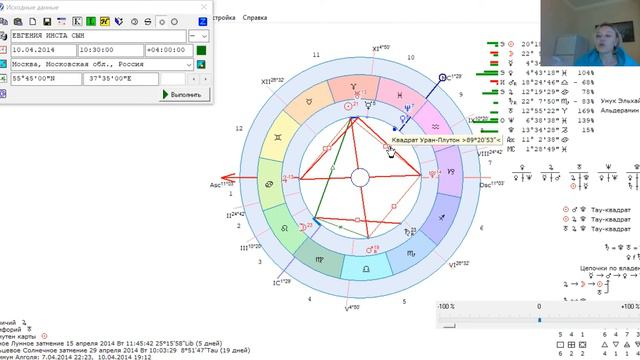Click the globe icon left of Москва field
Viewport: 640px width, 360px height.
(x=3, y=64)
